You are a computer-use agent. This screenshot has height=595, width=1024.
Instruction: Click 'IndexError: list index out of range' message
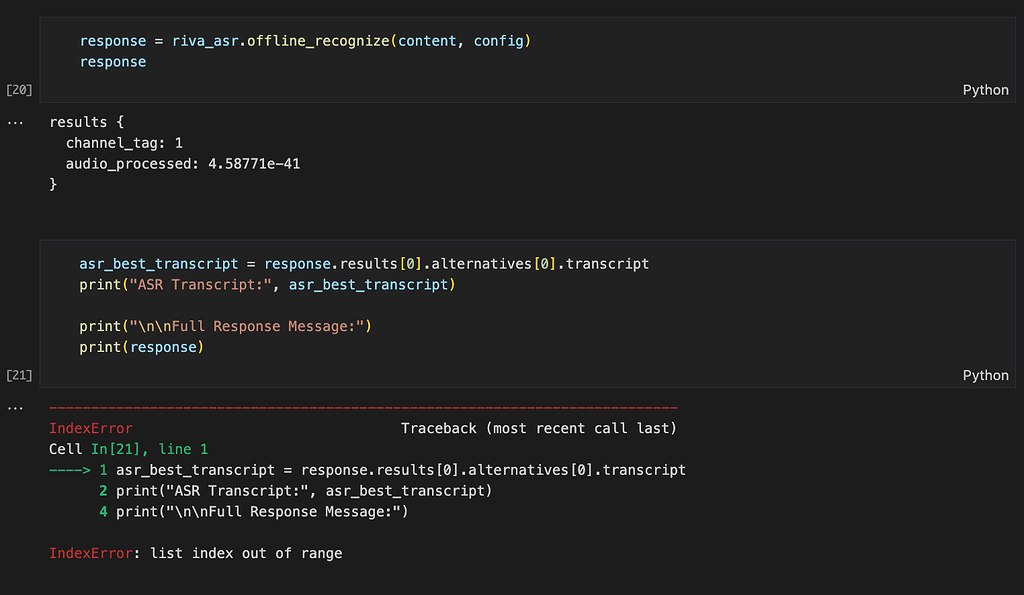[195, 553]
